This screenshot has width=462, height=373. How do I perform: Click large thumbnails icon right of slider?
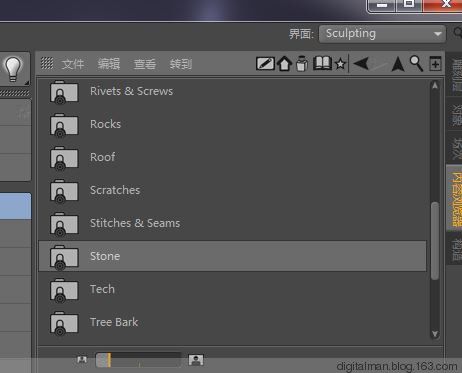point(196,360)
